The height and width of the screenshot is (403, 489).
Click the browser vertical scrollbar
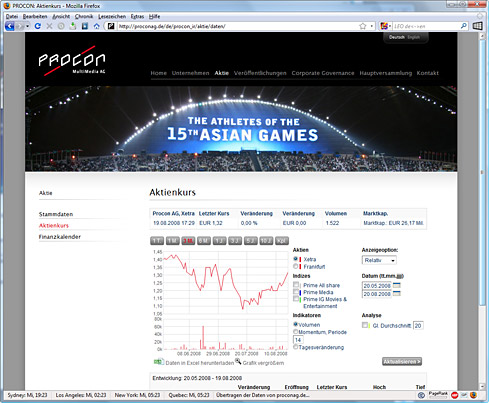pyautogui.click(x=482, y=212)
